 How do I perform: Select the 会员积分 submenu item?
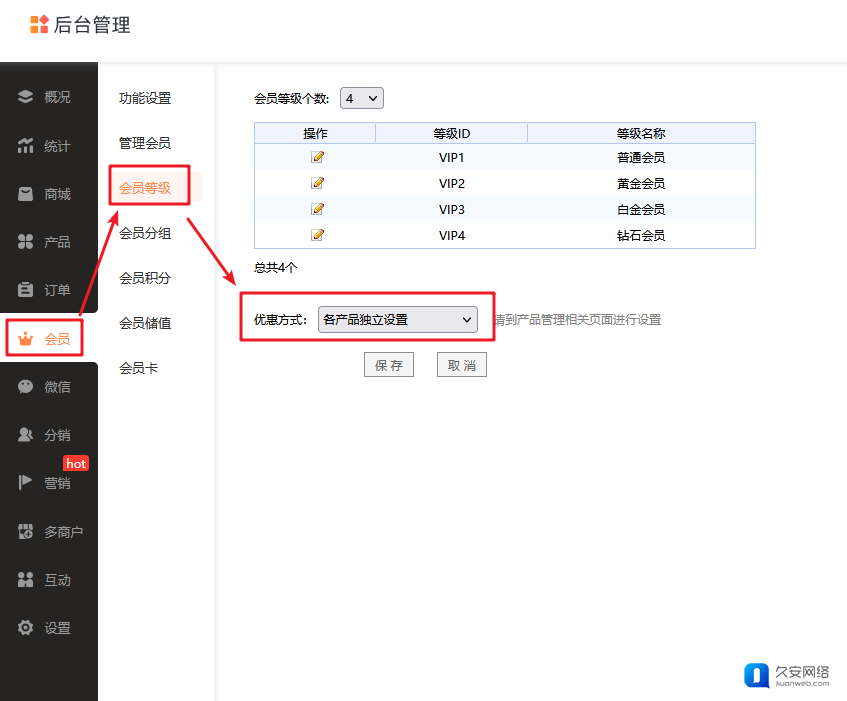pyautogui.click(x=145, y=278)
